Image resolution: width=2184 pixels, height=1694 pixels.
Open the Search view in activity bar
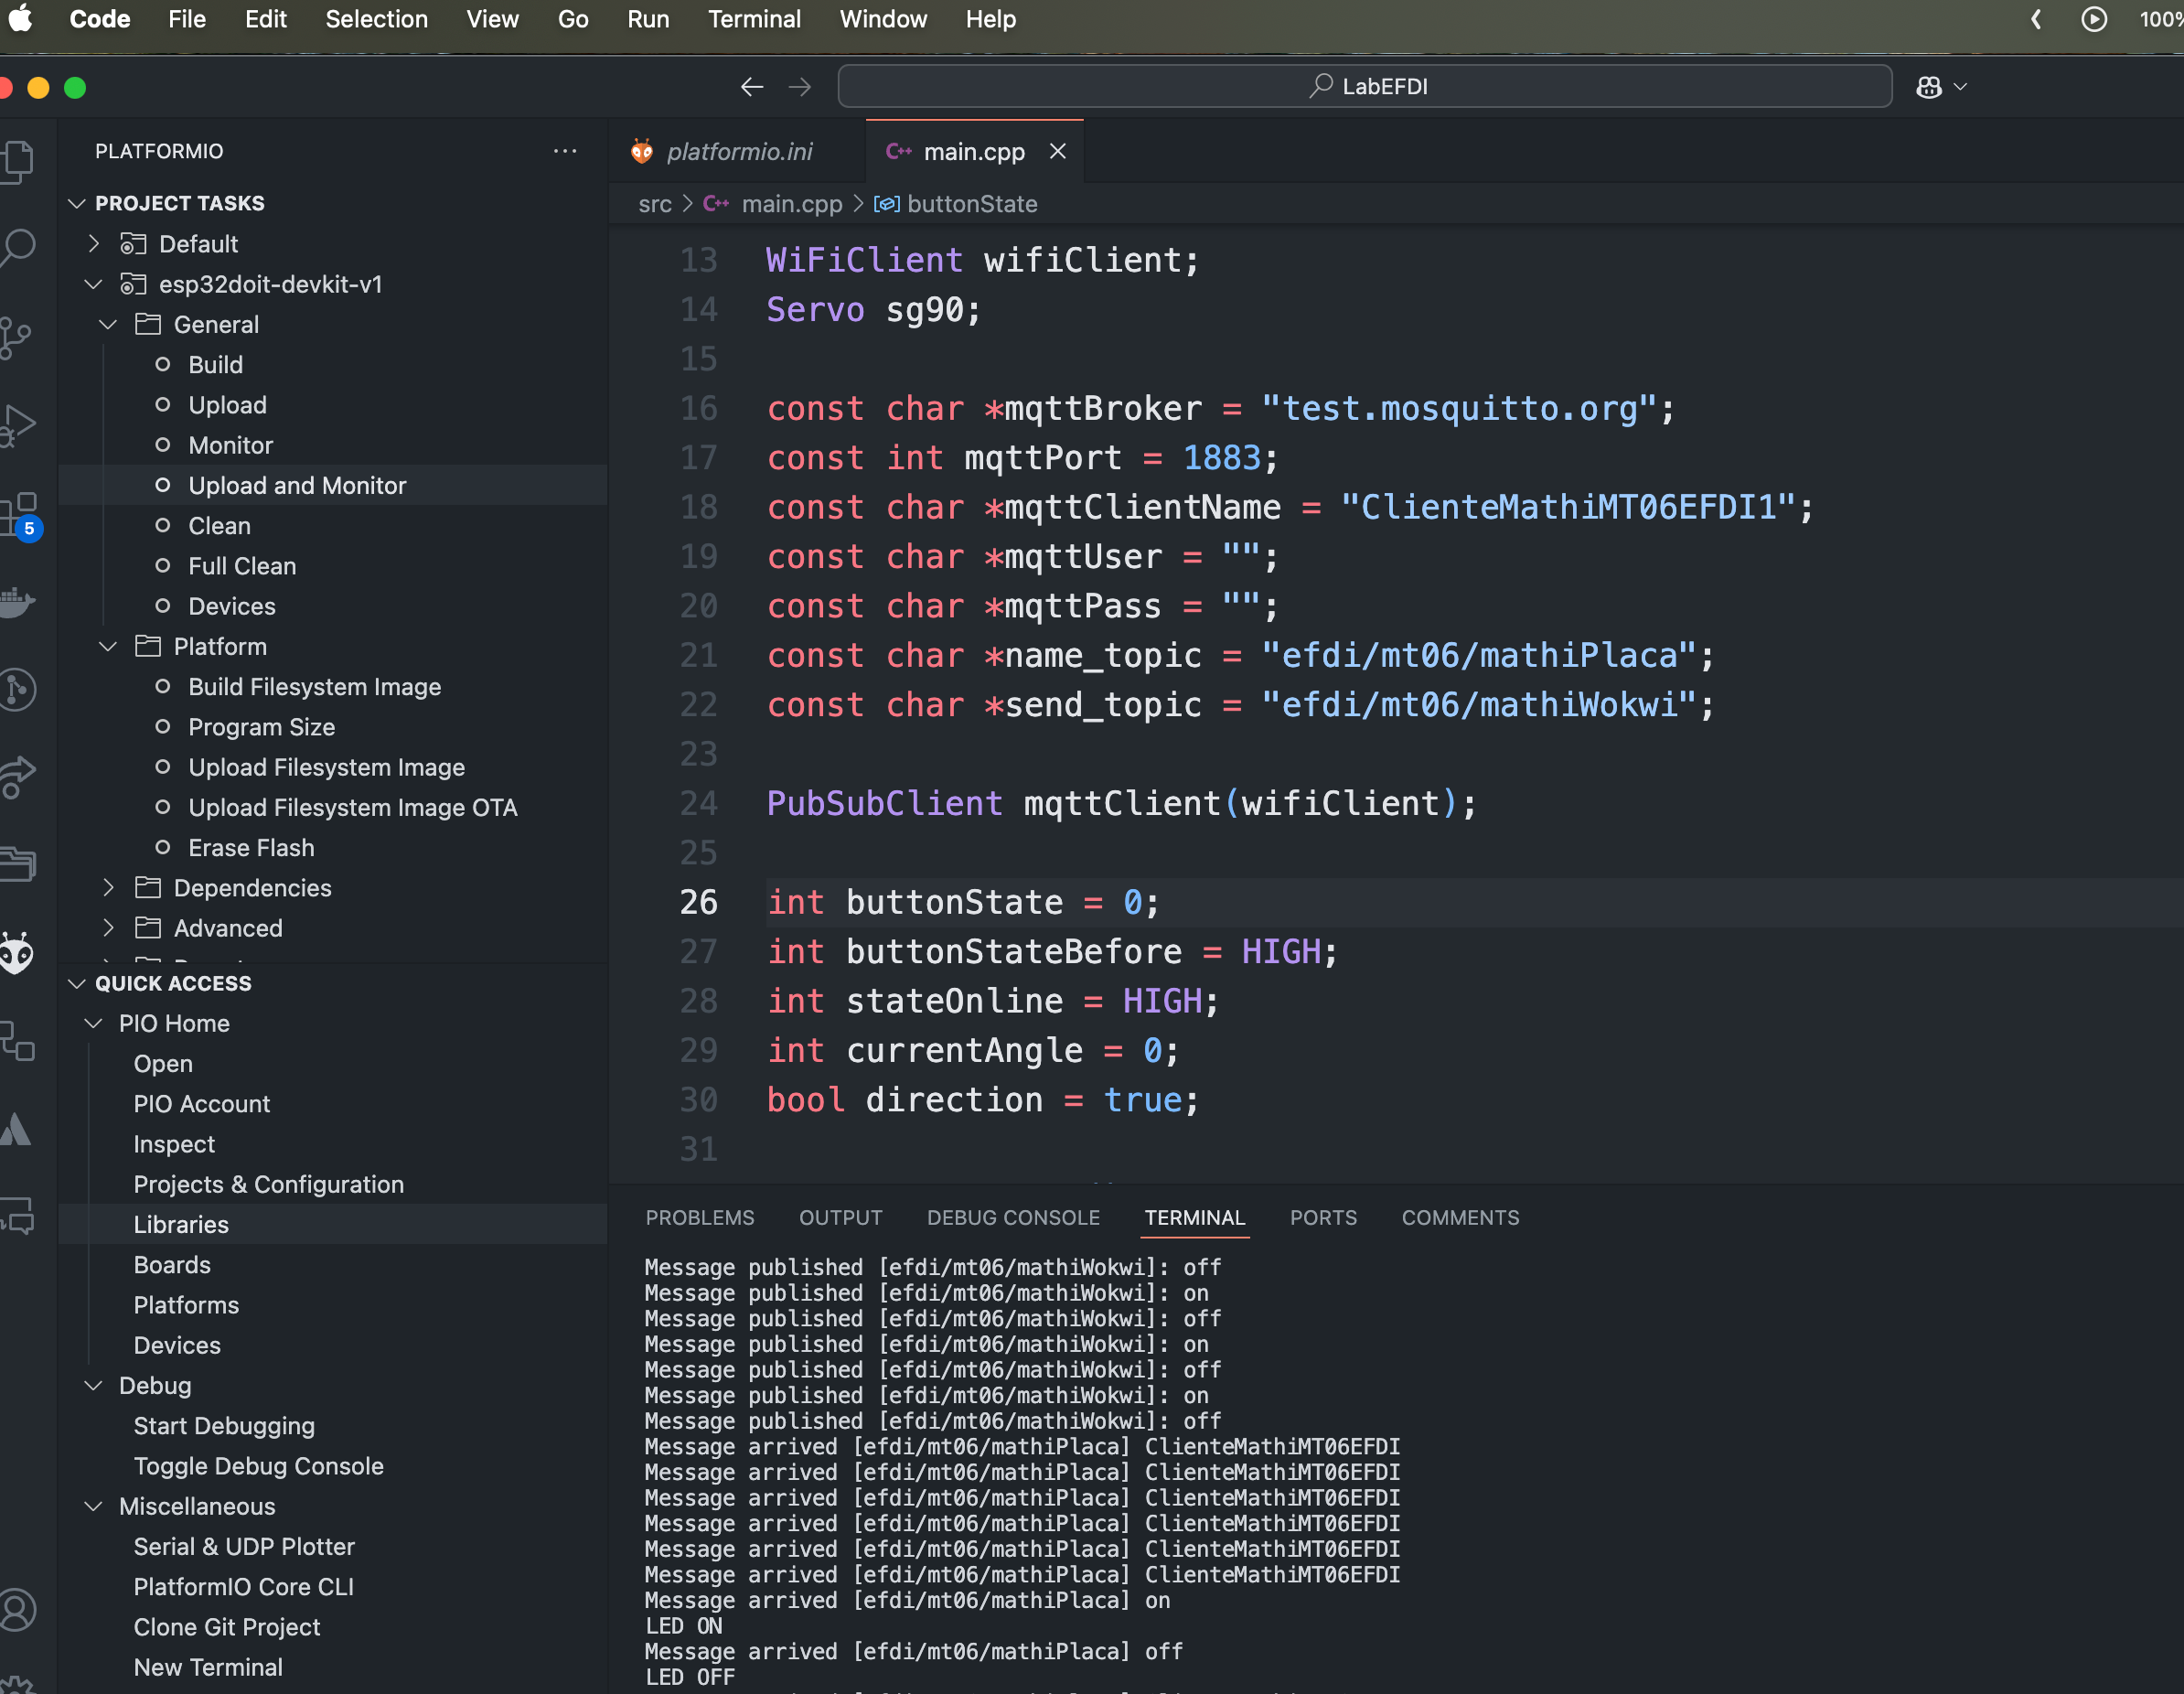click(x=18, y=247)
